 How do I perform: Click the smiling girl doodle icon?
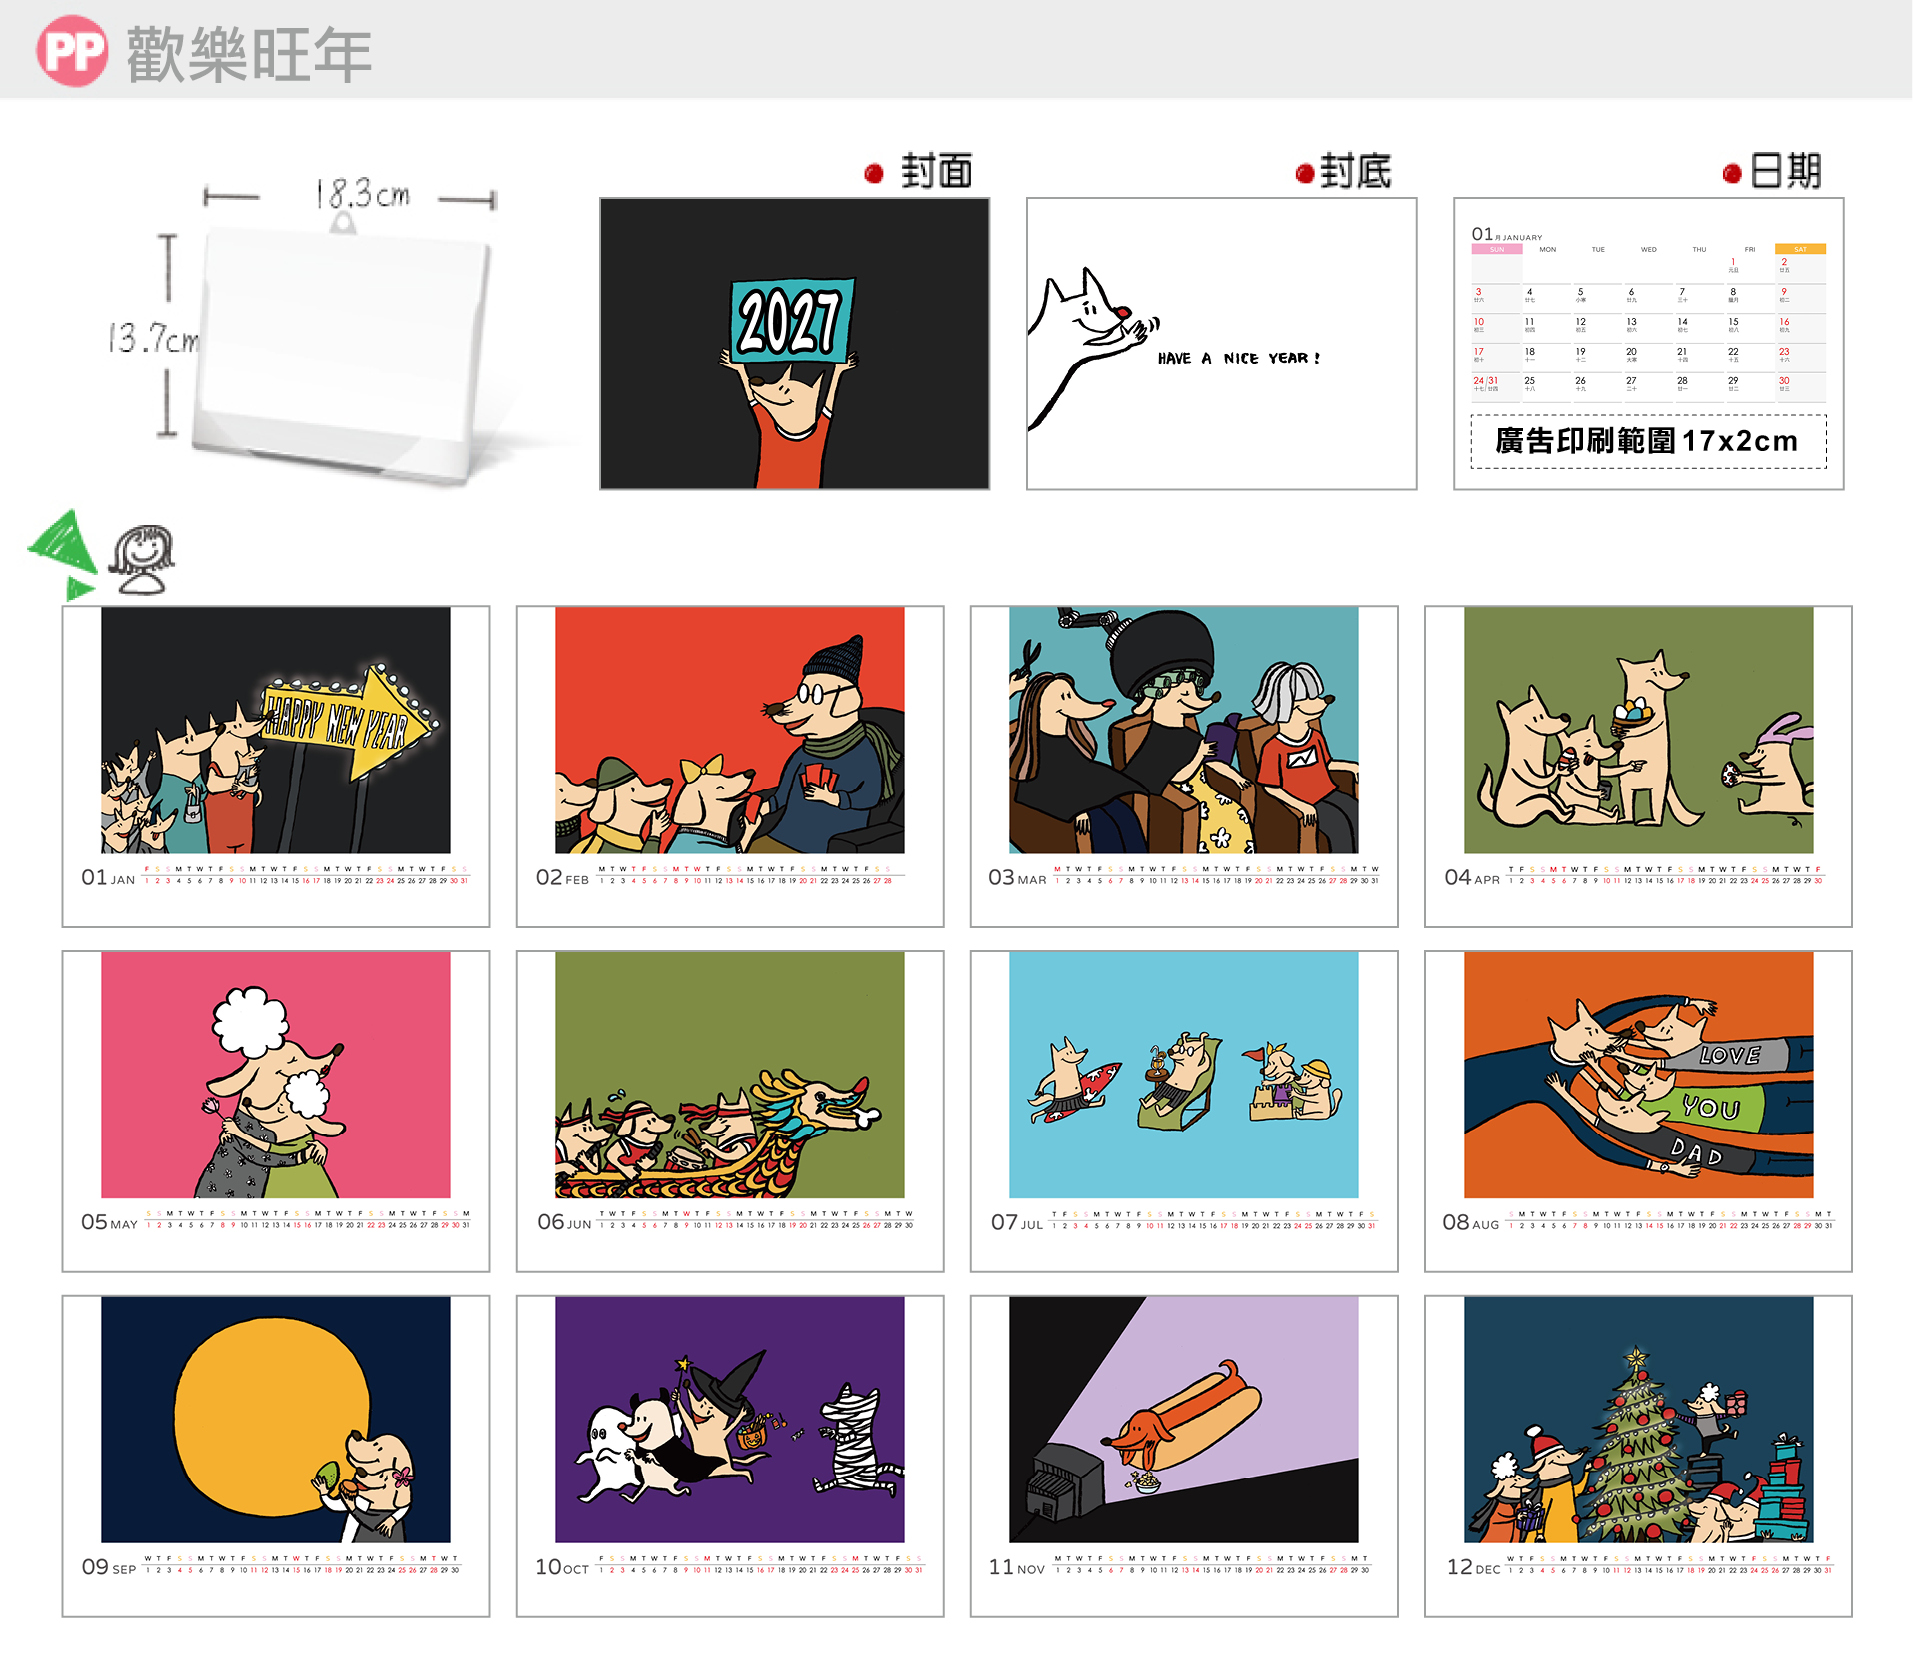click(x=141, y=560)
